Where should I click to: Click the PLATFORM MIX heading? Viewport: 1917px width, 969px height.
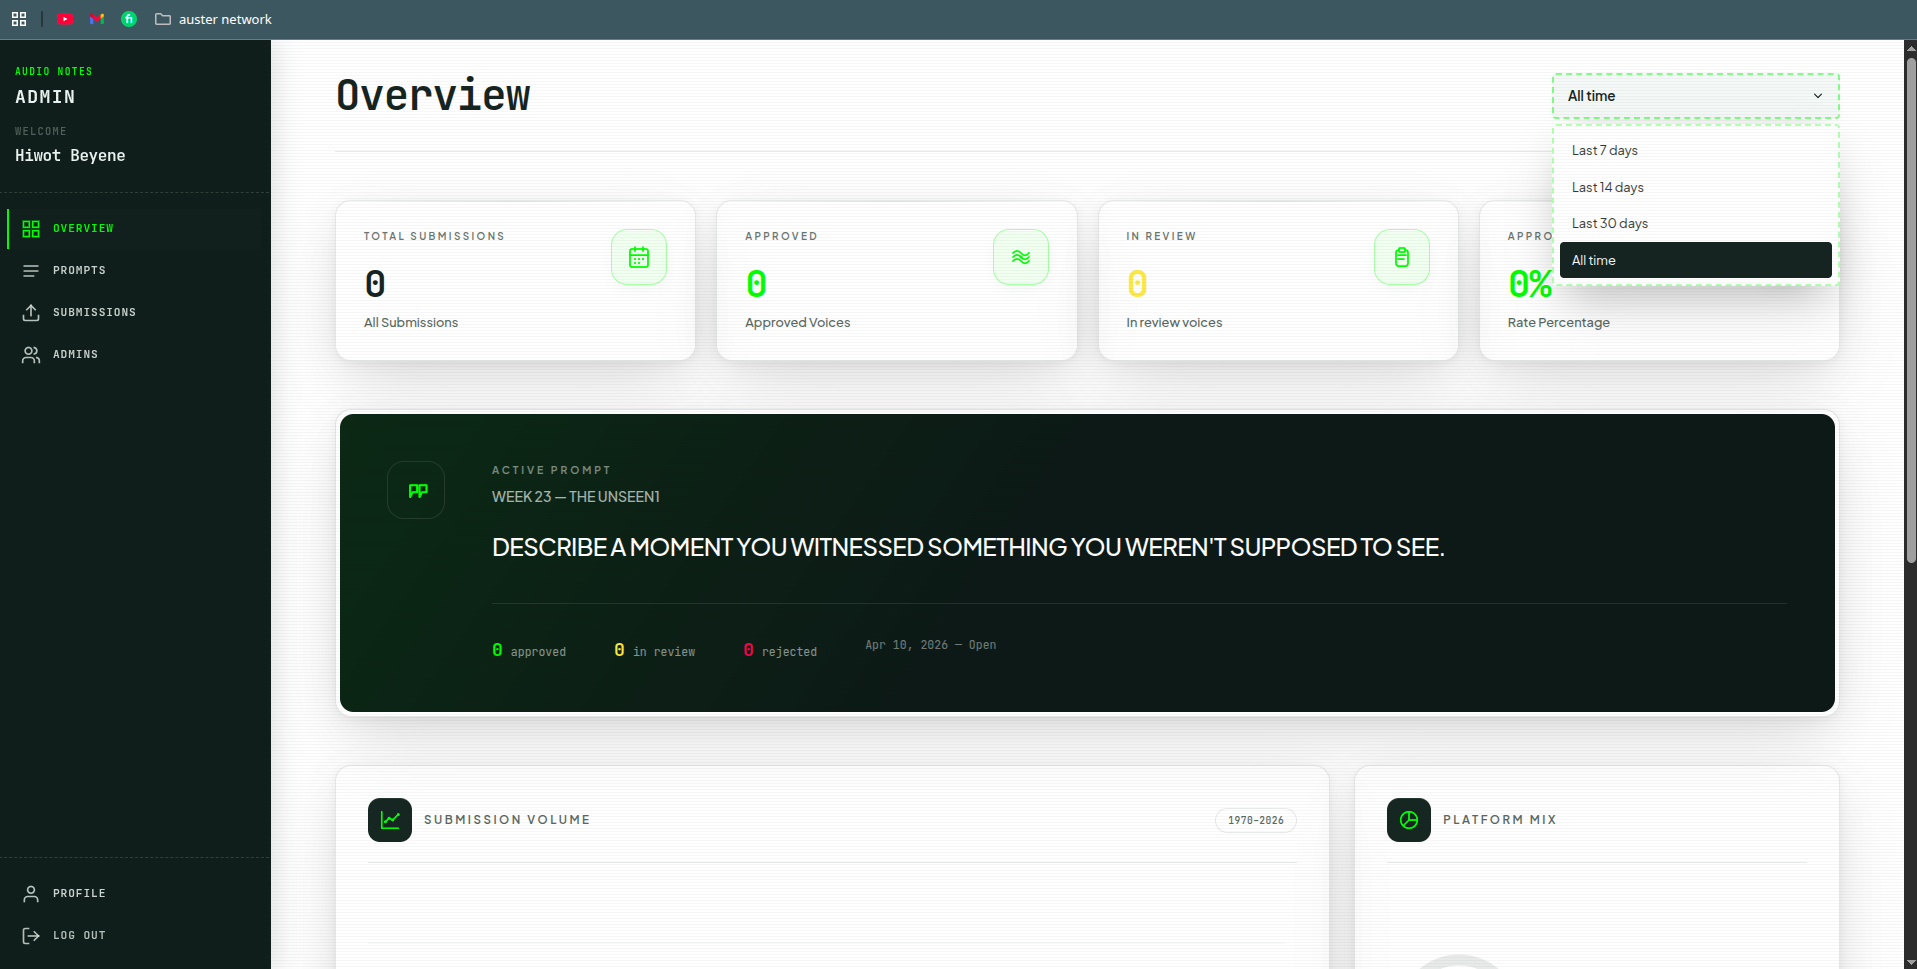pos(1500,820)
